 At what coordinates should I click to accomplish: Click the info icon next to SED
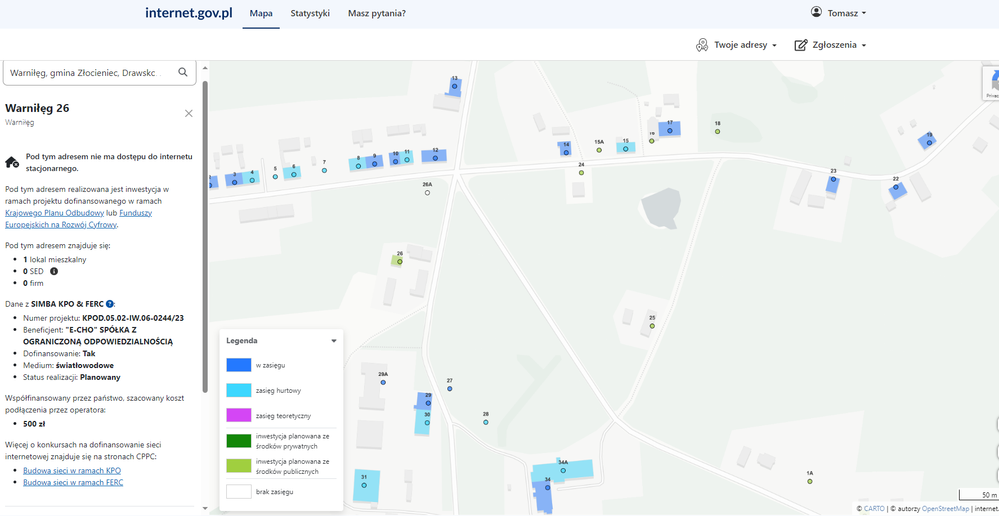pos(54,271)
